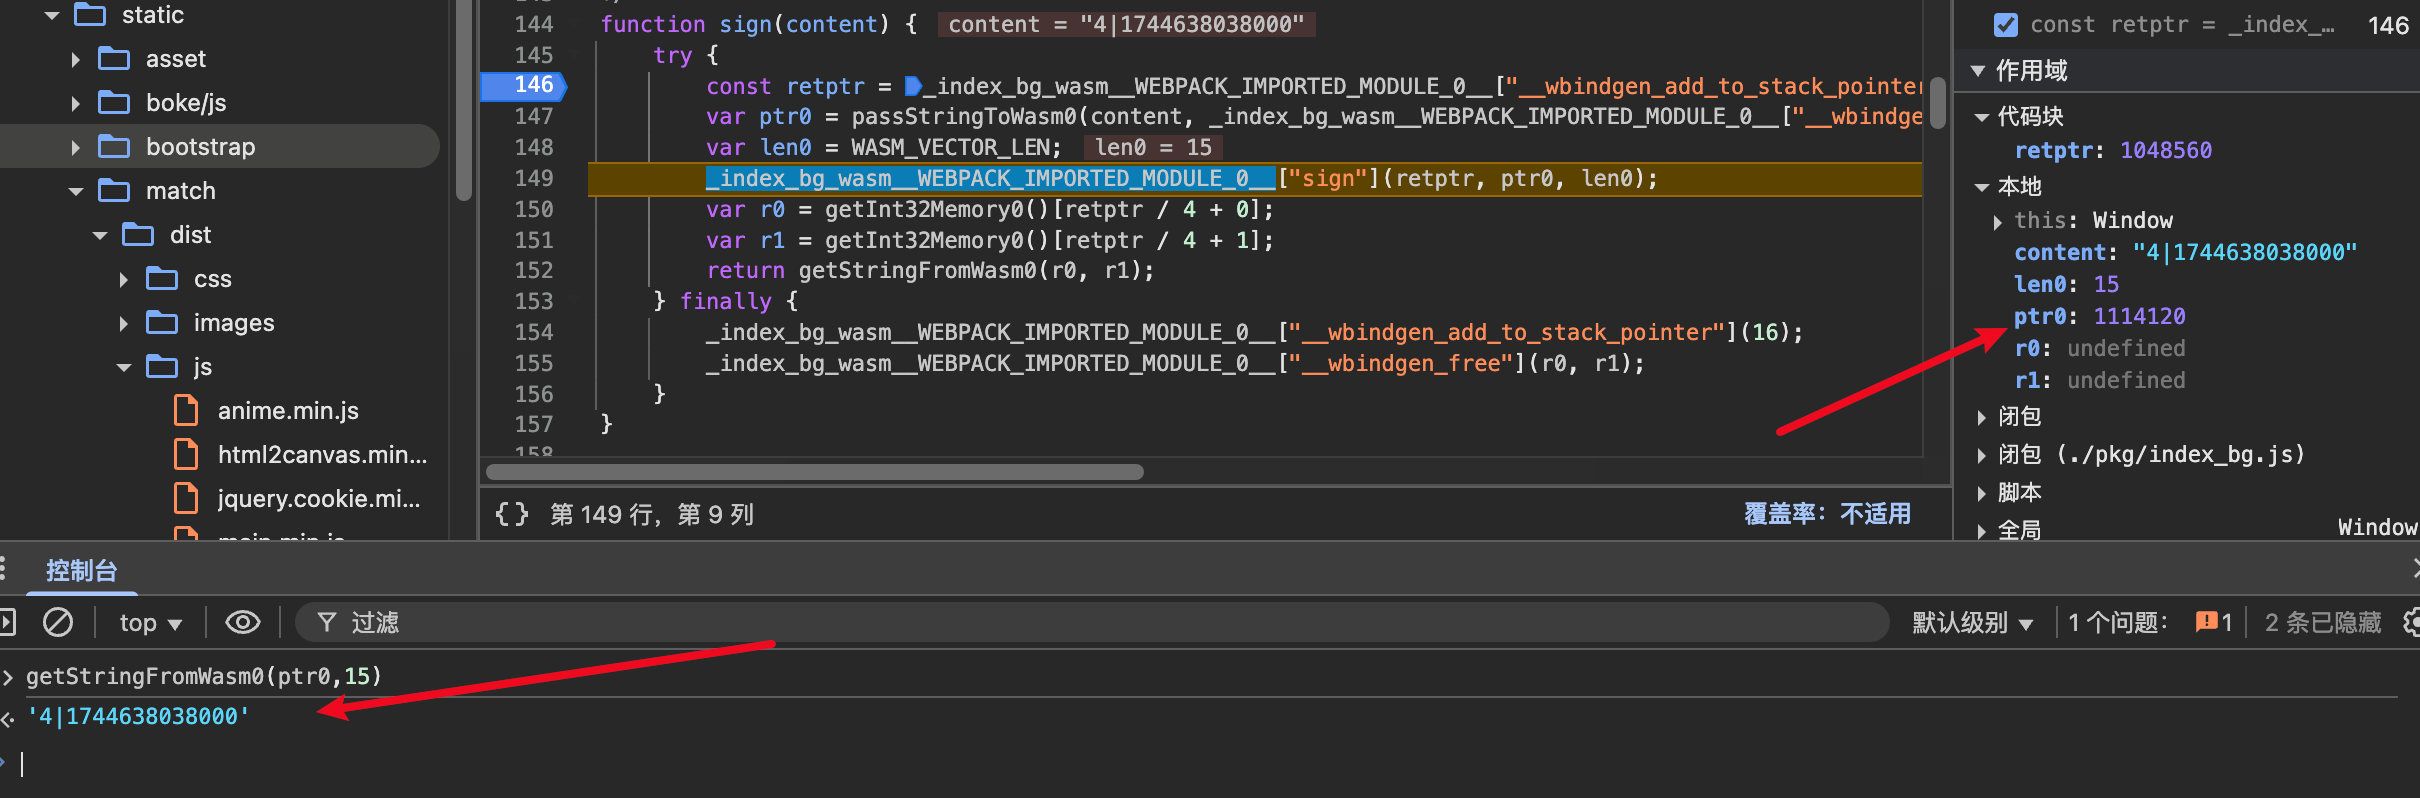The width and height of the screenshot is (2420, 798).
Task: Uncheck the retptr breakpoint checkbox
Action: (x=2005, y=25)
